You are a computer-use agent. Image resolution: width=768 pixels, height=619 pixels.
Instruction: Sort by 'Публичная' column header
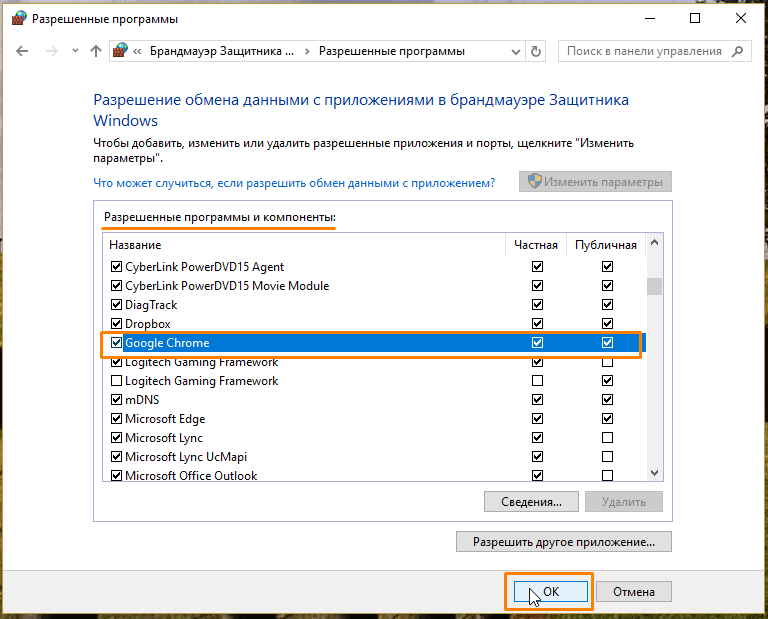[606, 245]
